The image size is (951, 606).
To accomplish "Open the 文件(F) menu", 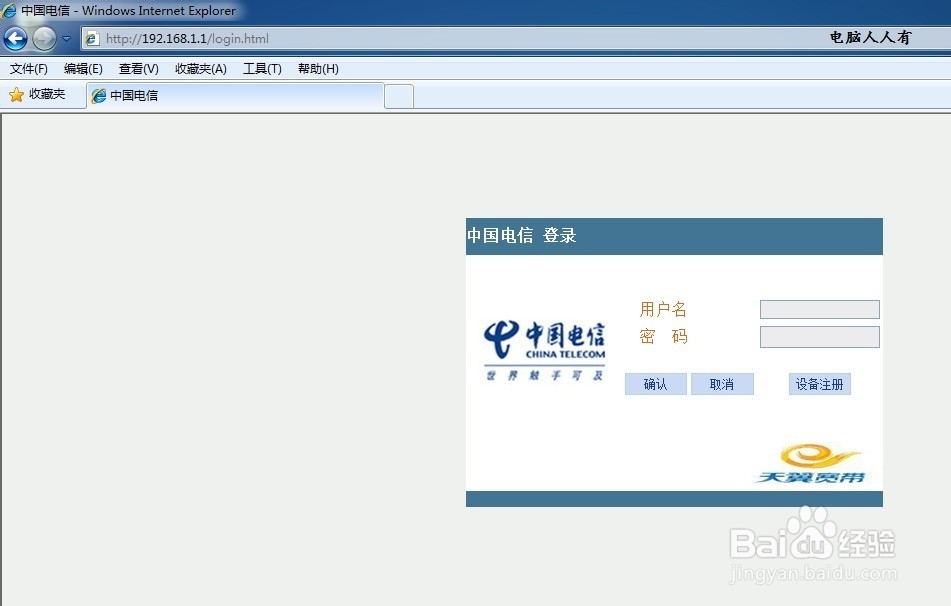I will click(27, 68).
